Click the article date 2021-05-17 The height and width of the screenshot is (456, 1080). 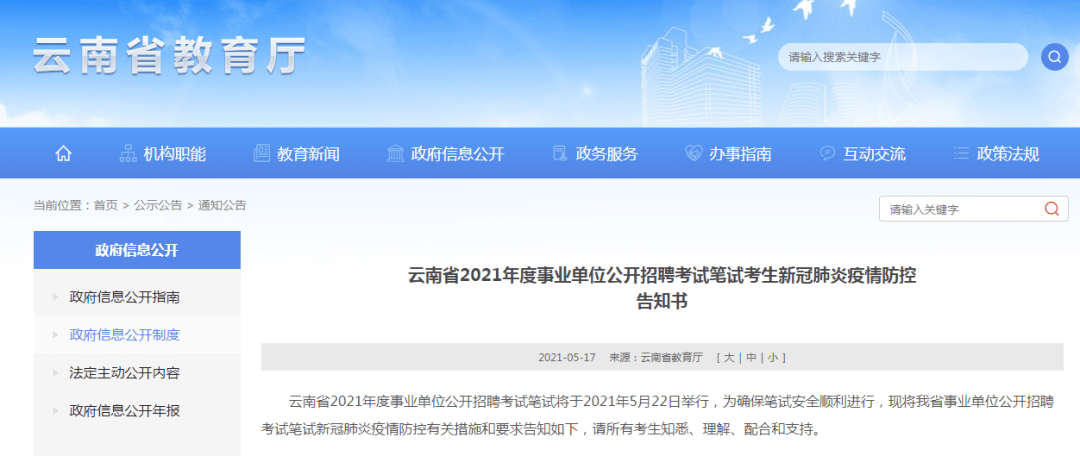pos(567,357)
